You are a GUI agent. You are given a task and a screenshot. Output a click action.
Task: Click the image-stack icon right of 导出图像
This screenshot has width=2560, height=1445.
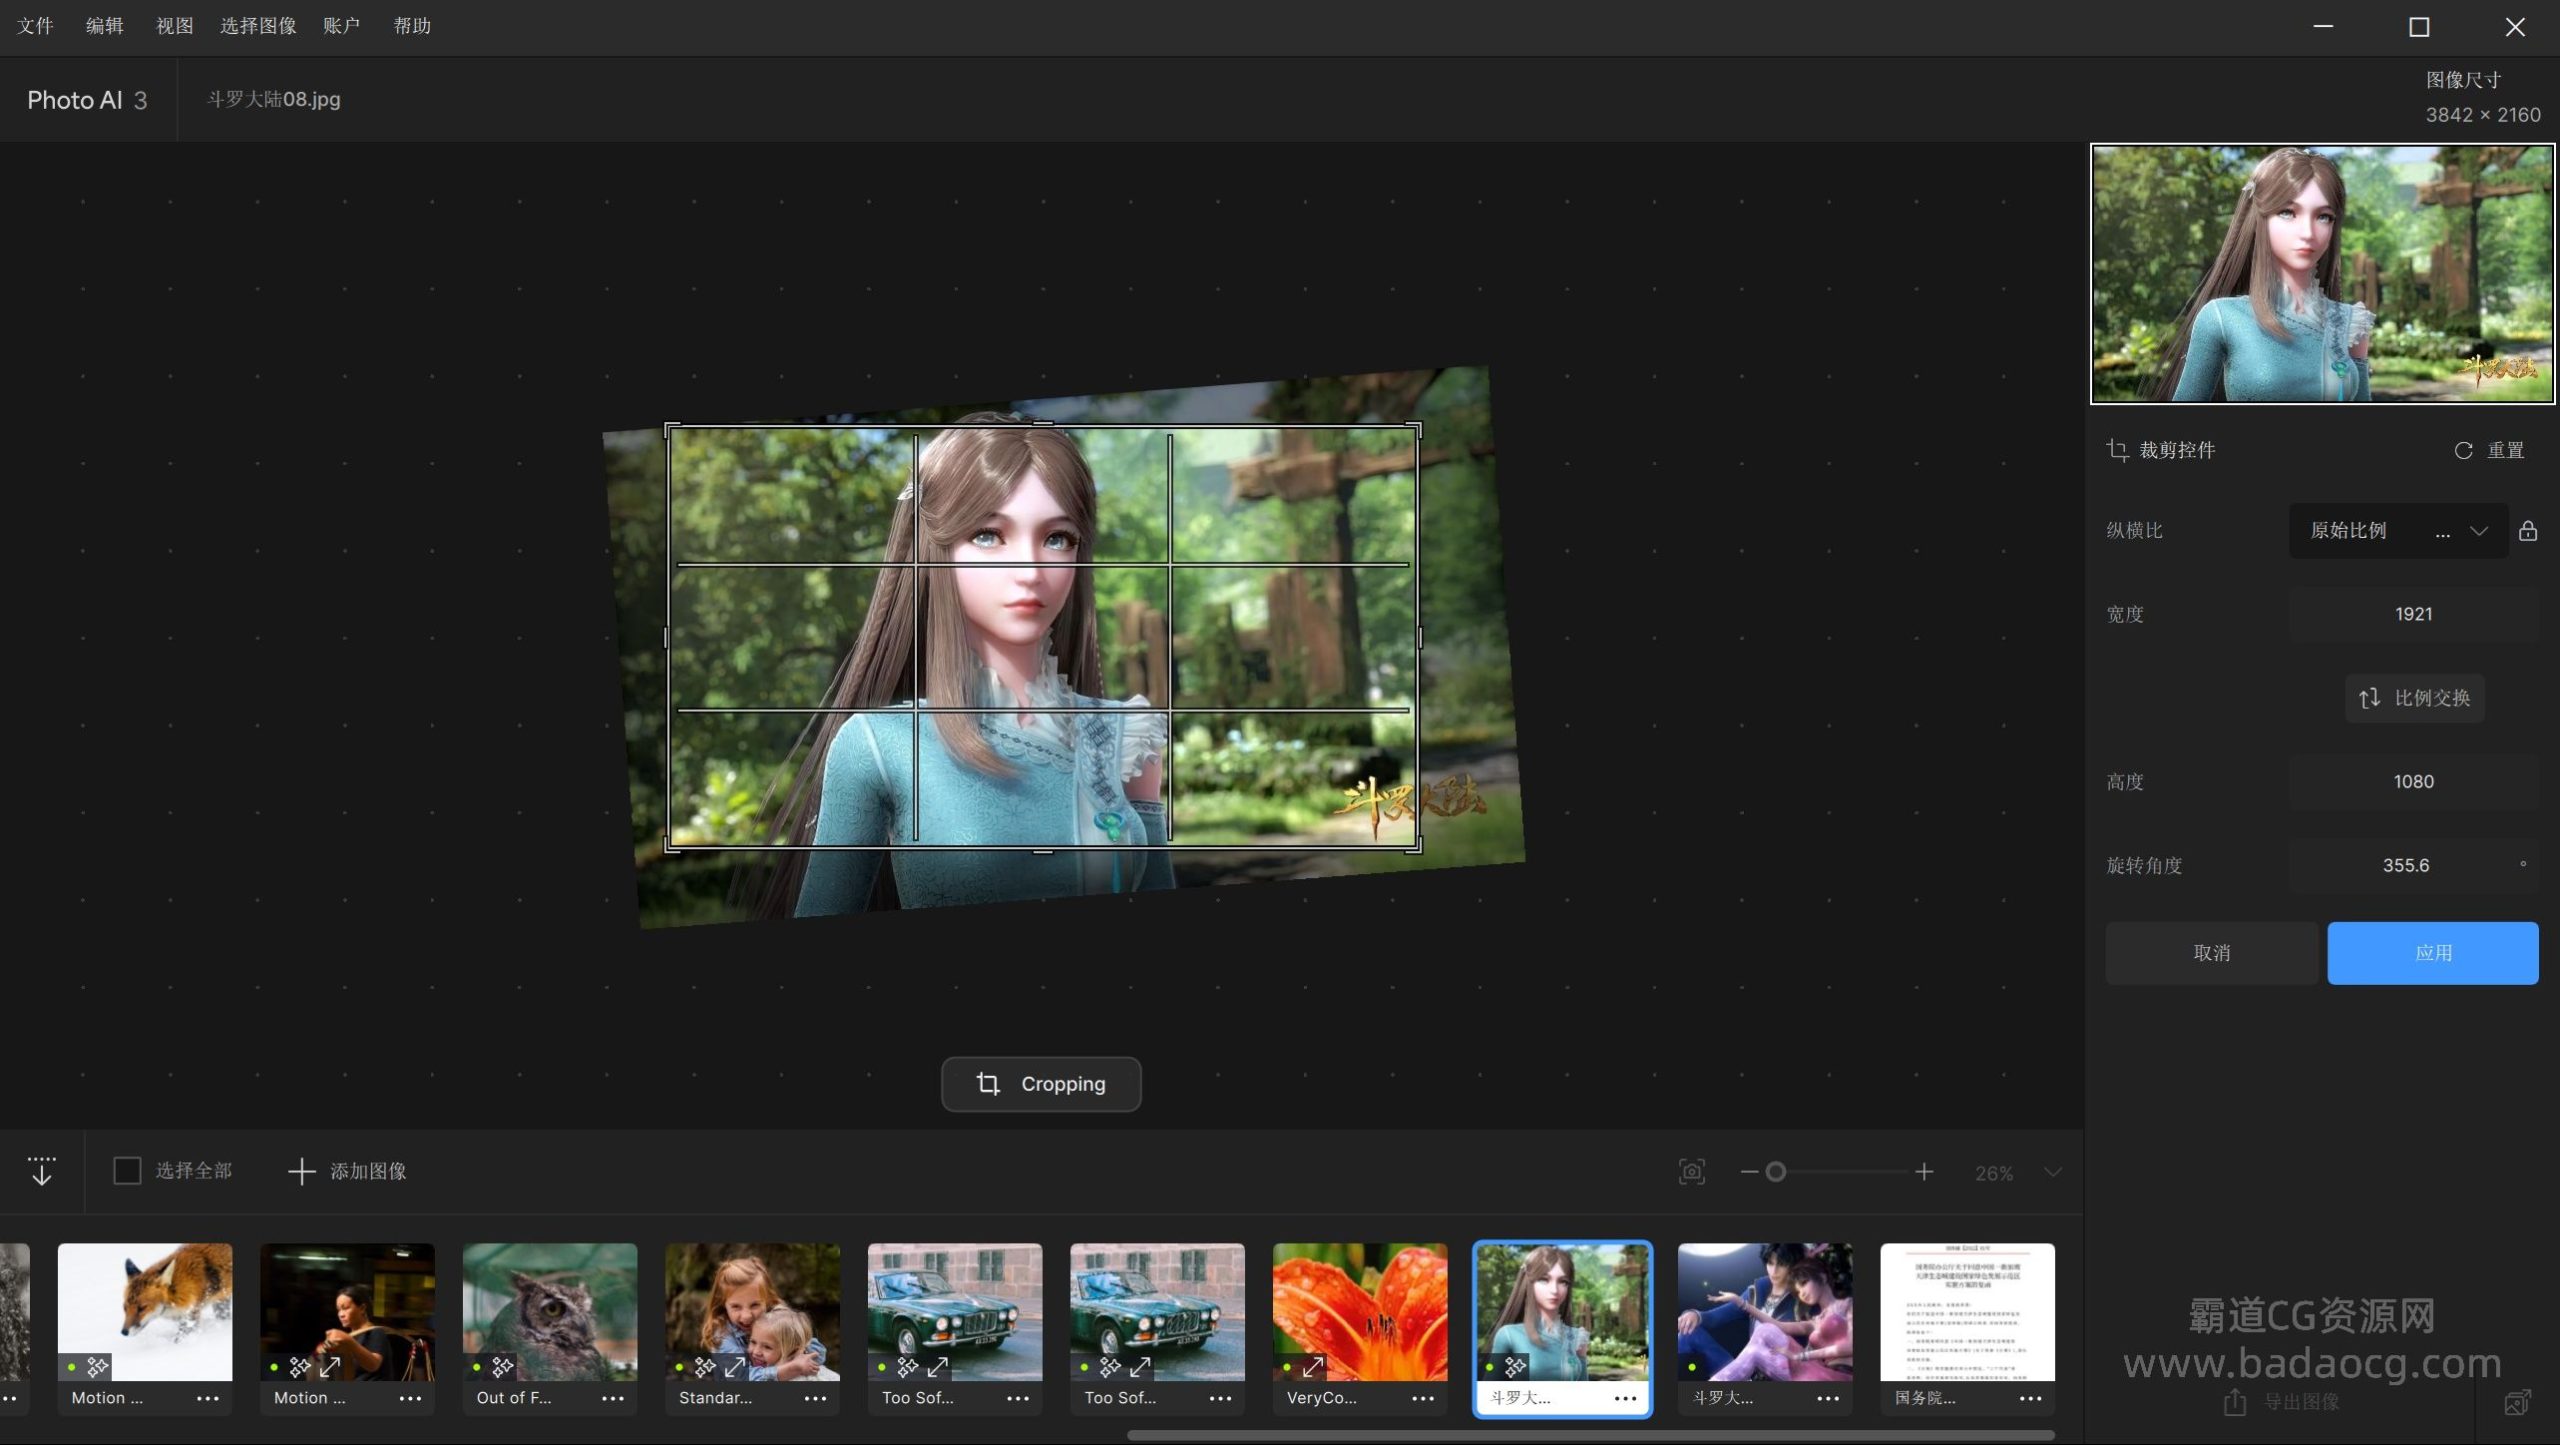coord(2517,1403)
